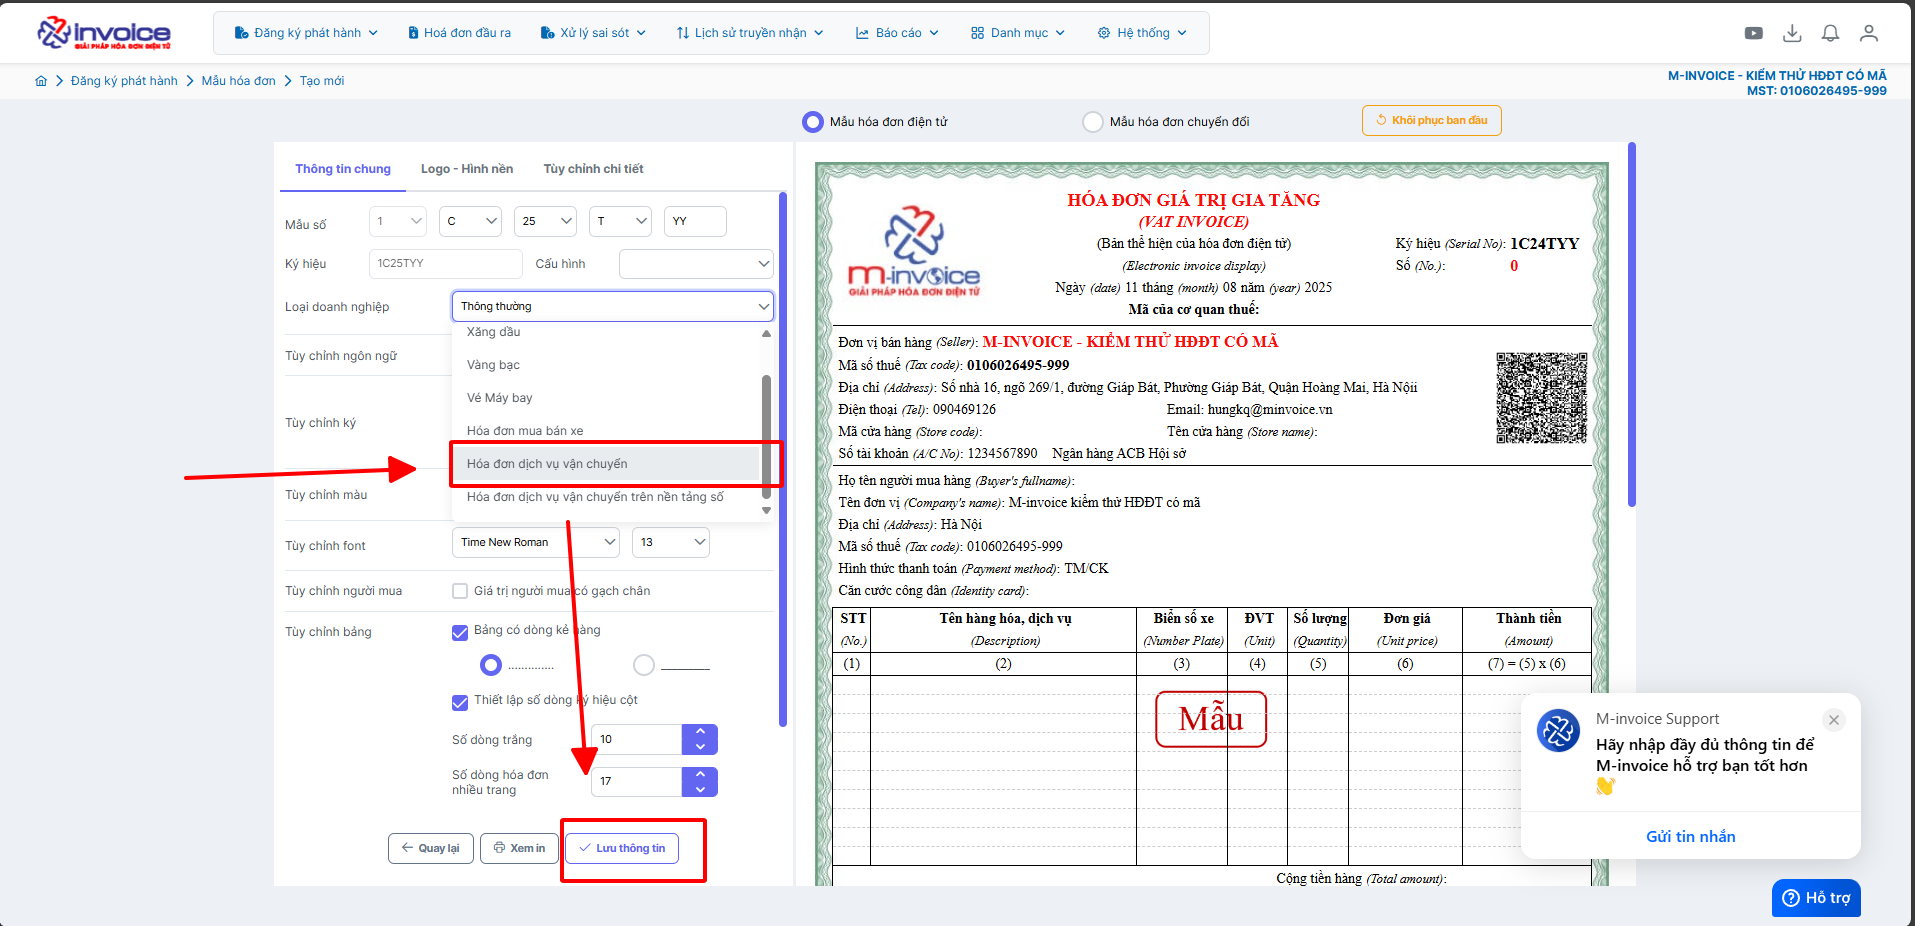Switch to Logo - Hình nền tab
Screen dimensions: 1915x926
point(466,169)
